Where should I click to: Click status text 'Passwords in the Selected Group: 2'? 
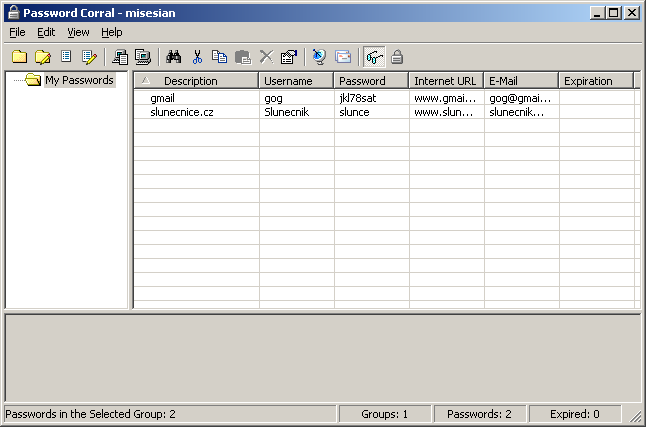90,414
